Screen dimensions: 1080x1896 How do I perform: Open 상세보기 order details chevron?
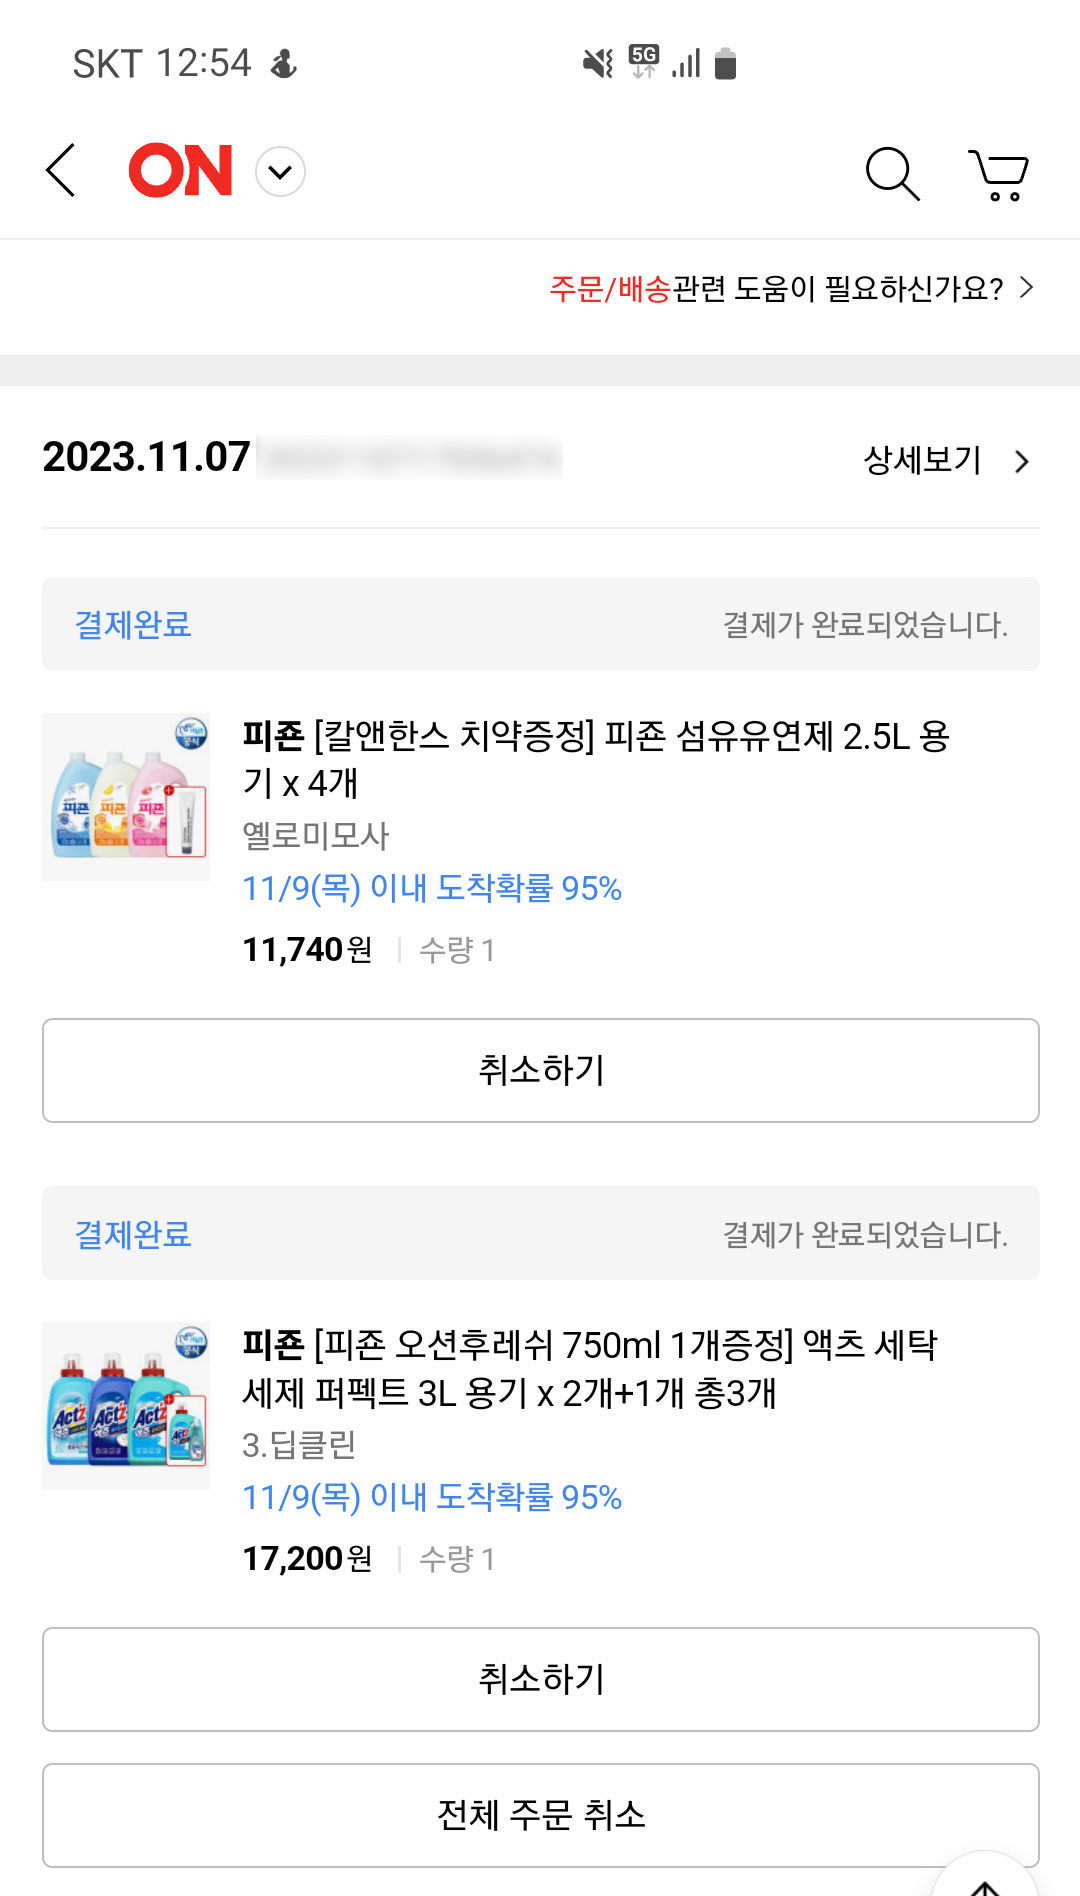(1021, 461)
